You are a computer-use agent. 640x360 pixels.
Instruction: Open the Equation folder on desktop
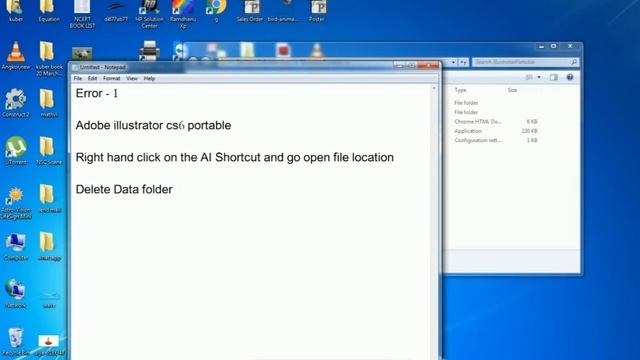(49, 11)
